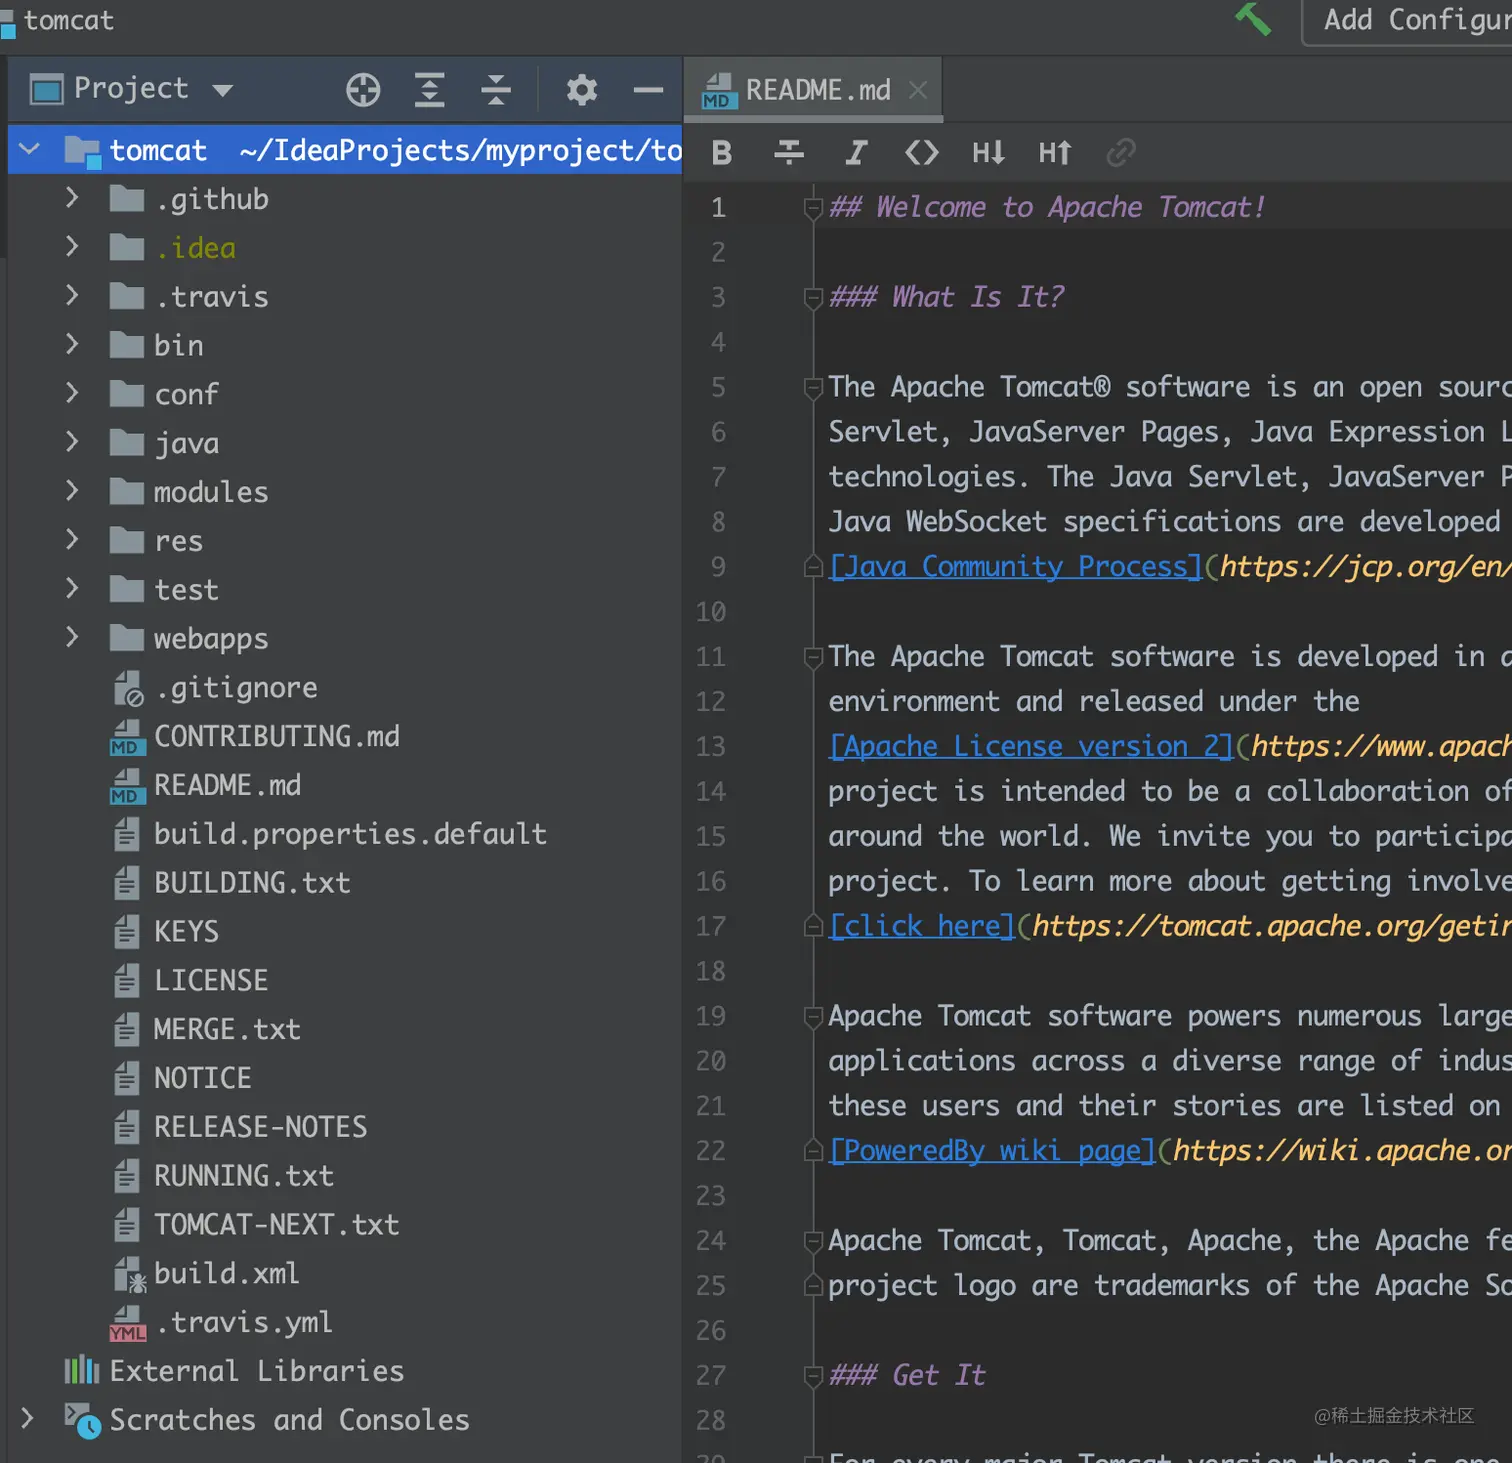Open build.xml in project tree
Image resolution: width=1512 pixels, height=1463 pixels.
226,1273
